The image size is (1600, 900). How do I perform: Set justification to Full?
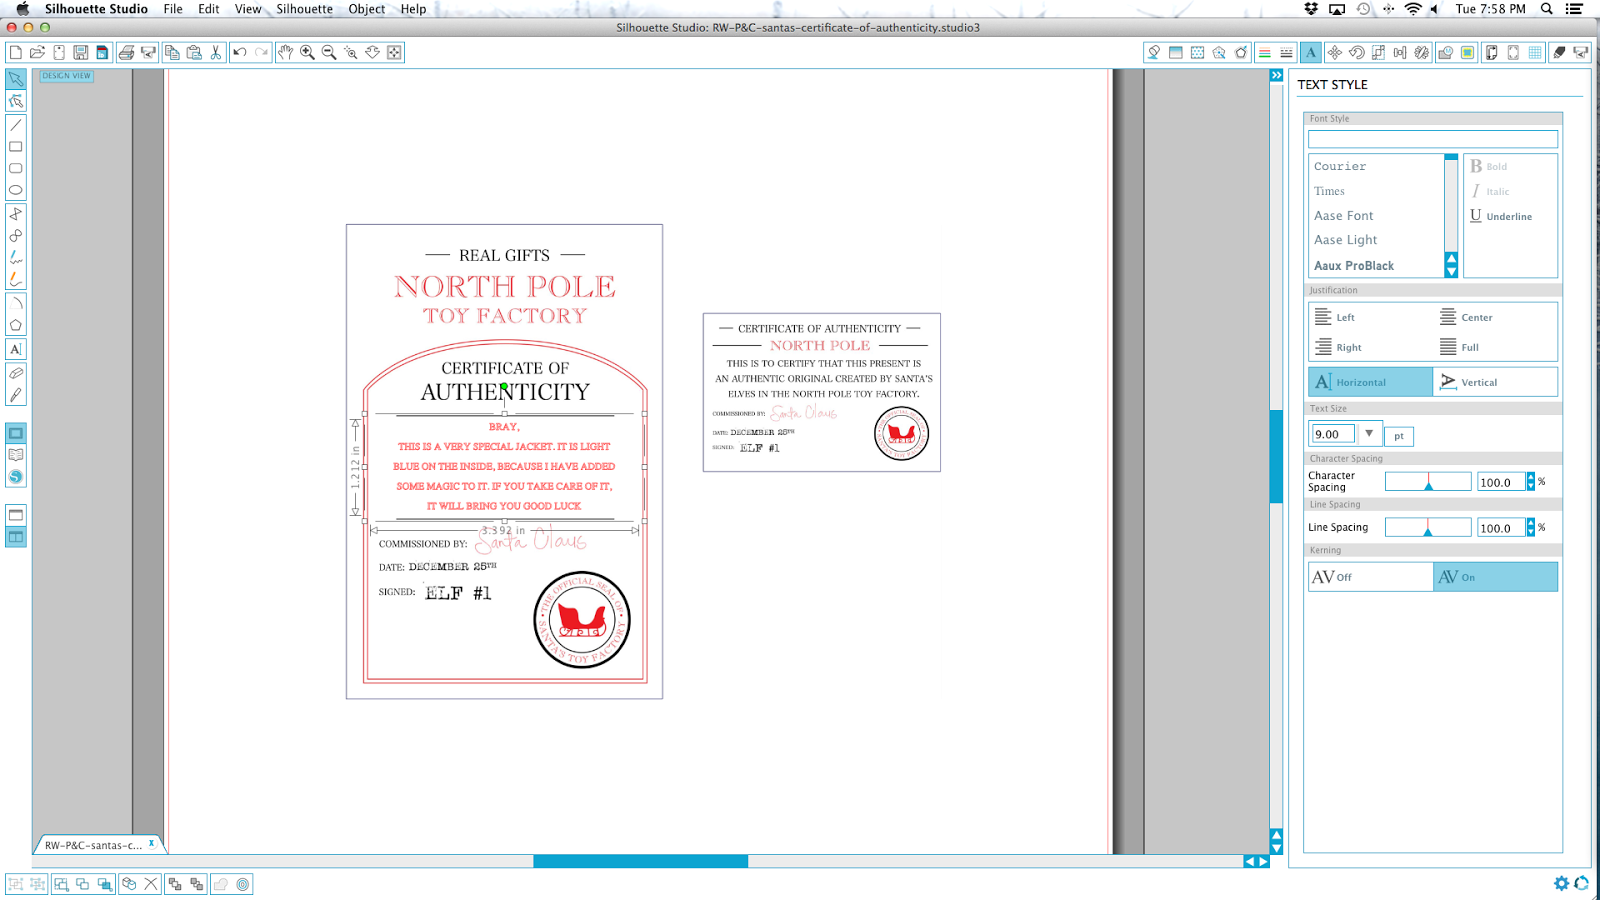coord(1459,347)
